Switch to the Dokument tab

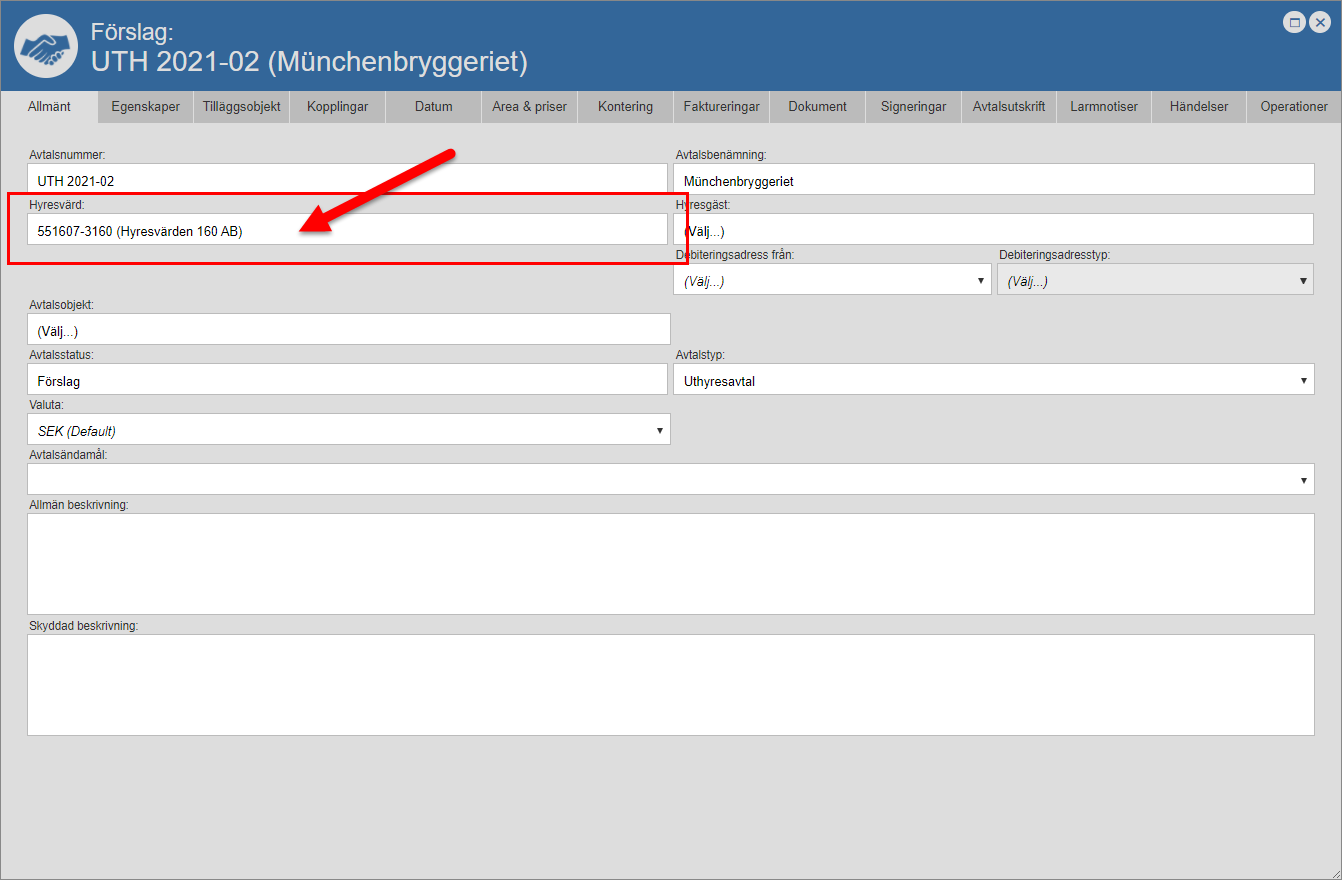click(817, 107)
